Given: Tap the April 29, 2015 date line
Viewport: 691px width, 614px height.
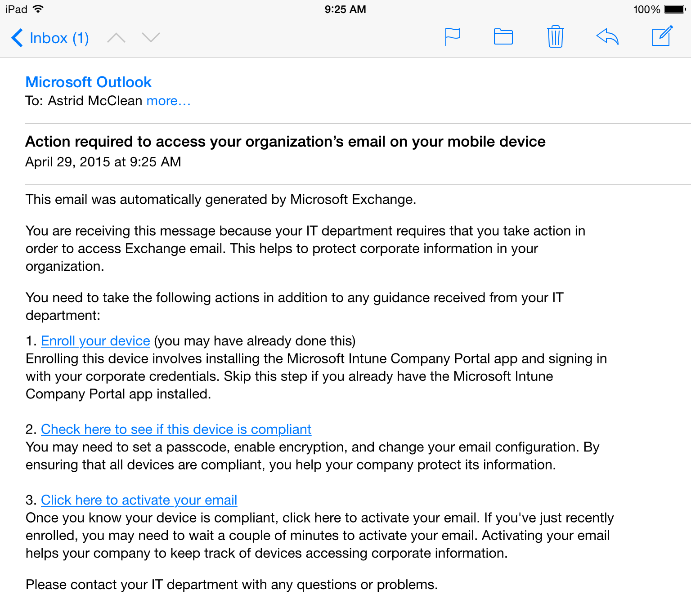Looking at the screenshot, I should click(x=103, y=161).
